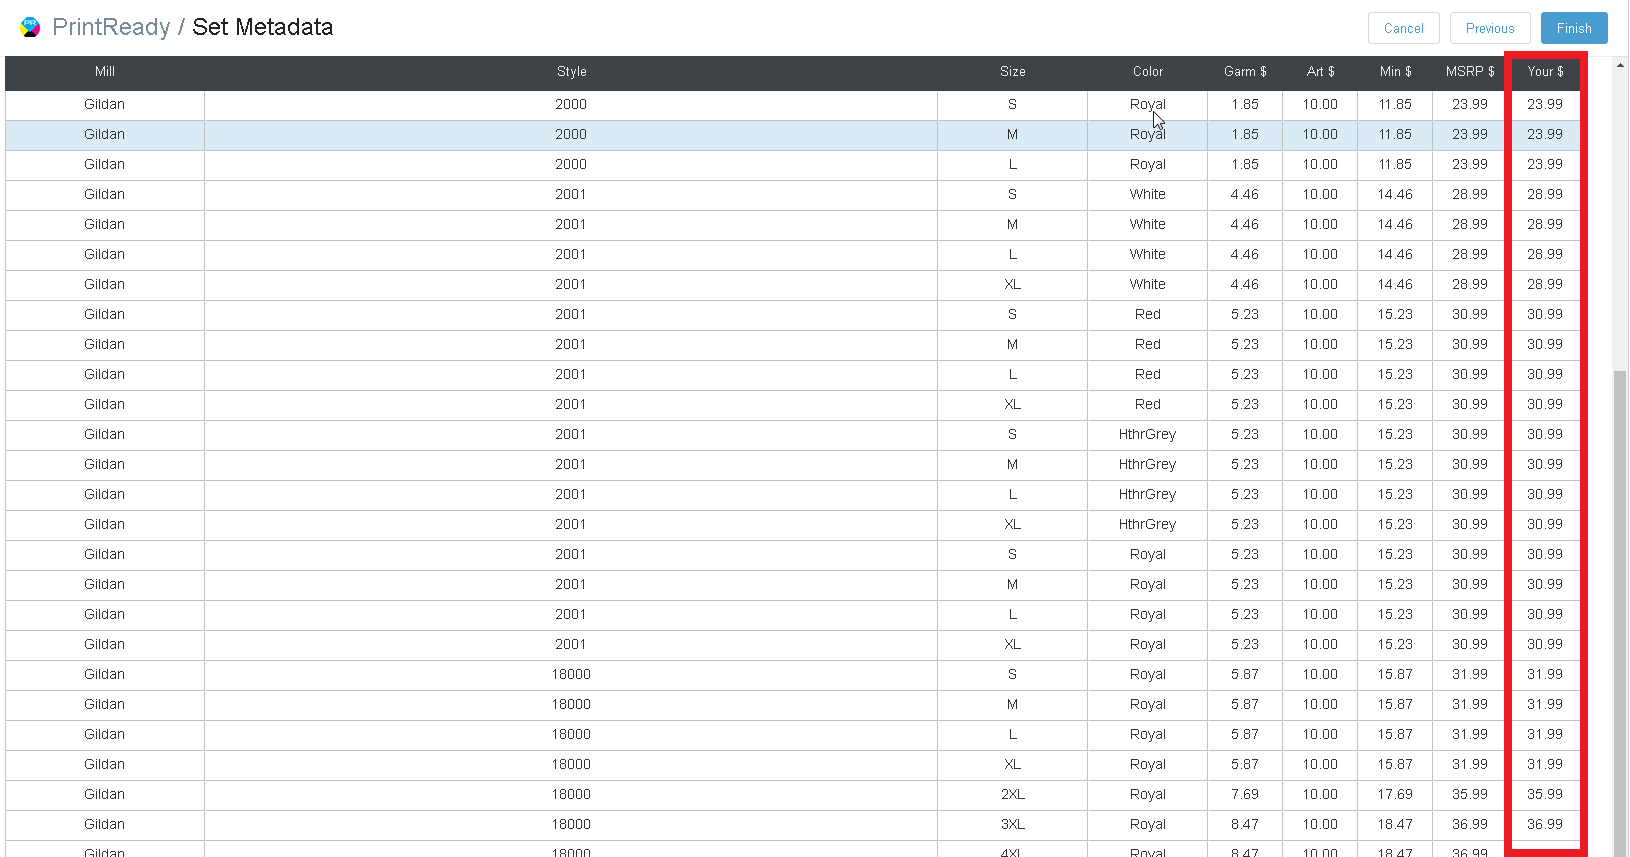Viewport: 1630px width, 857px height.
Task: Edit Your $ for 2000 L Royal
Action: (1545, 164)
